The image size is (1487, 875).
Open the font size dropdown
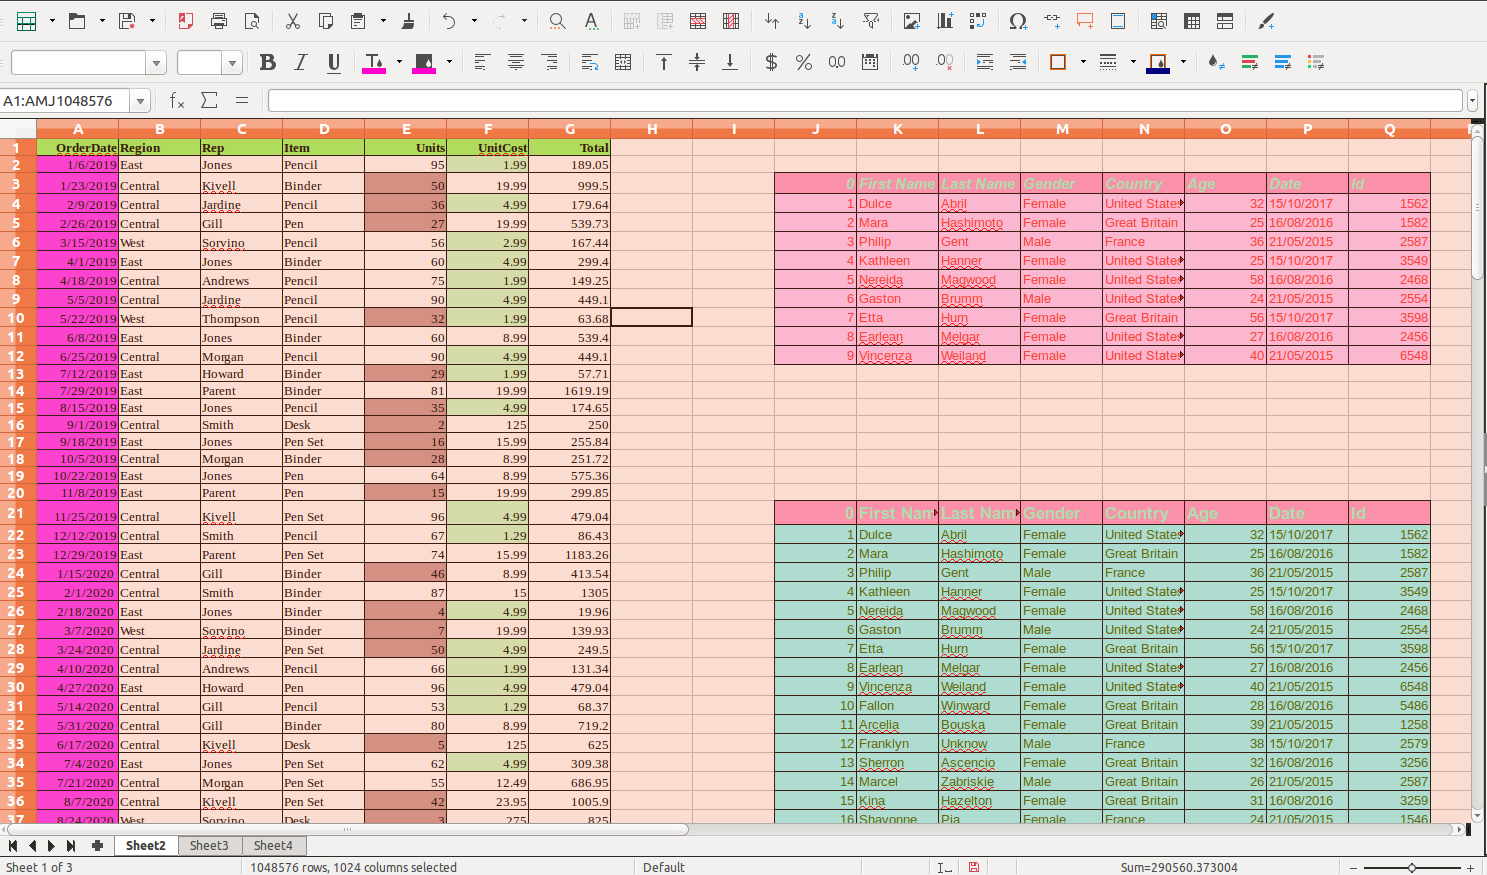tap(232, 63)
